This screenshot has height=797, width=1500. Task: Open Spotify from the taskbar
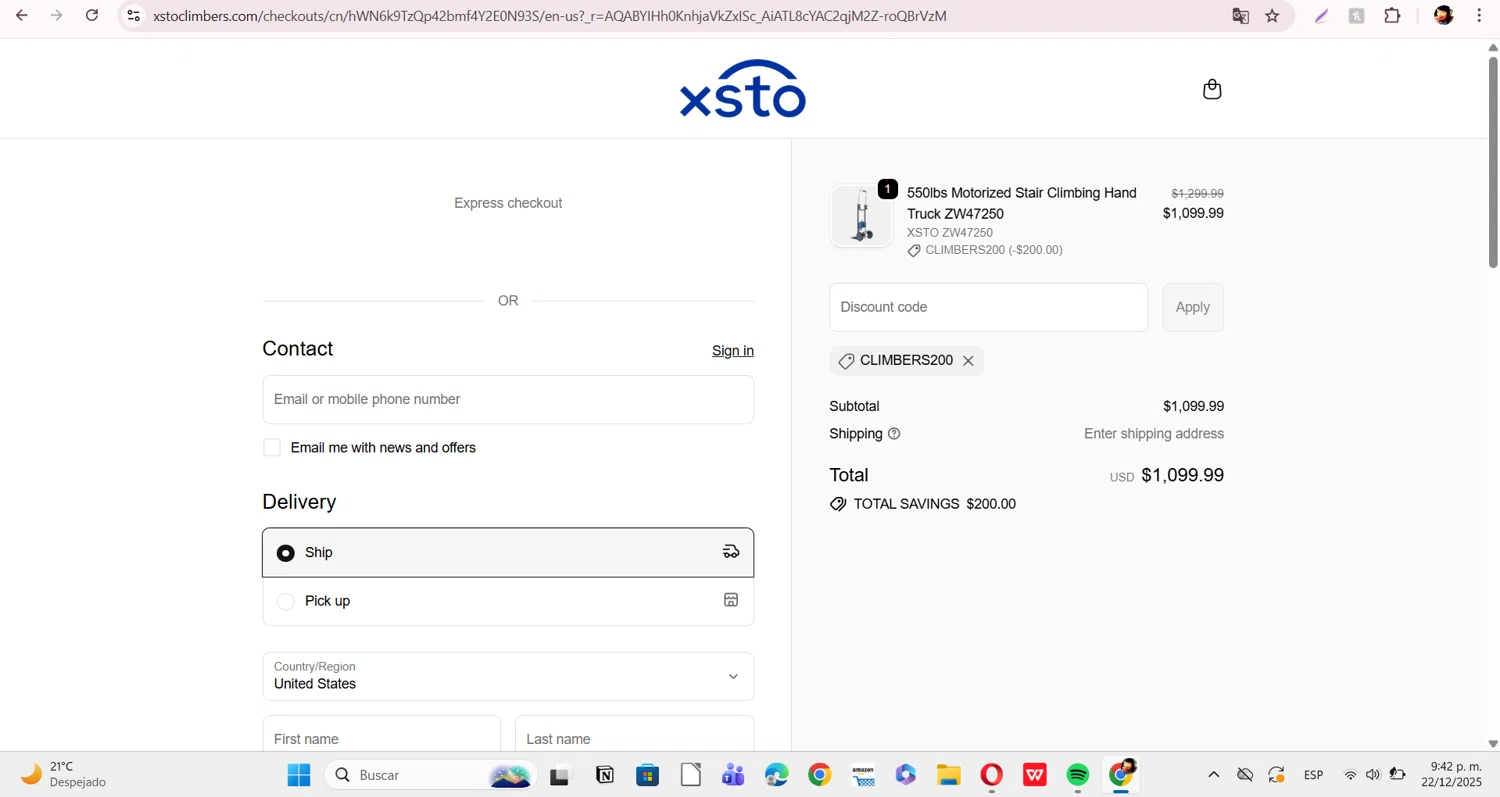point(1078,775)
